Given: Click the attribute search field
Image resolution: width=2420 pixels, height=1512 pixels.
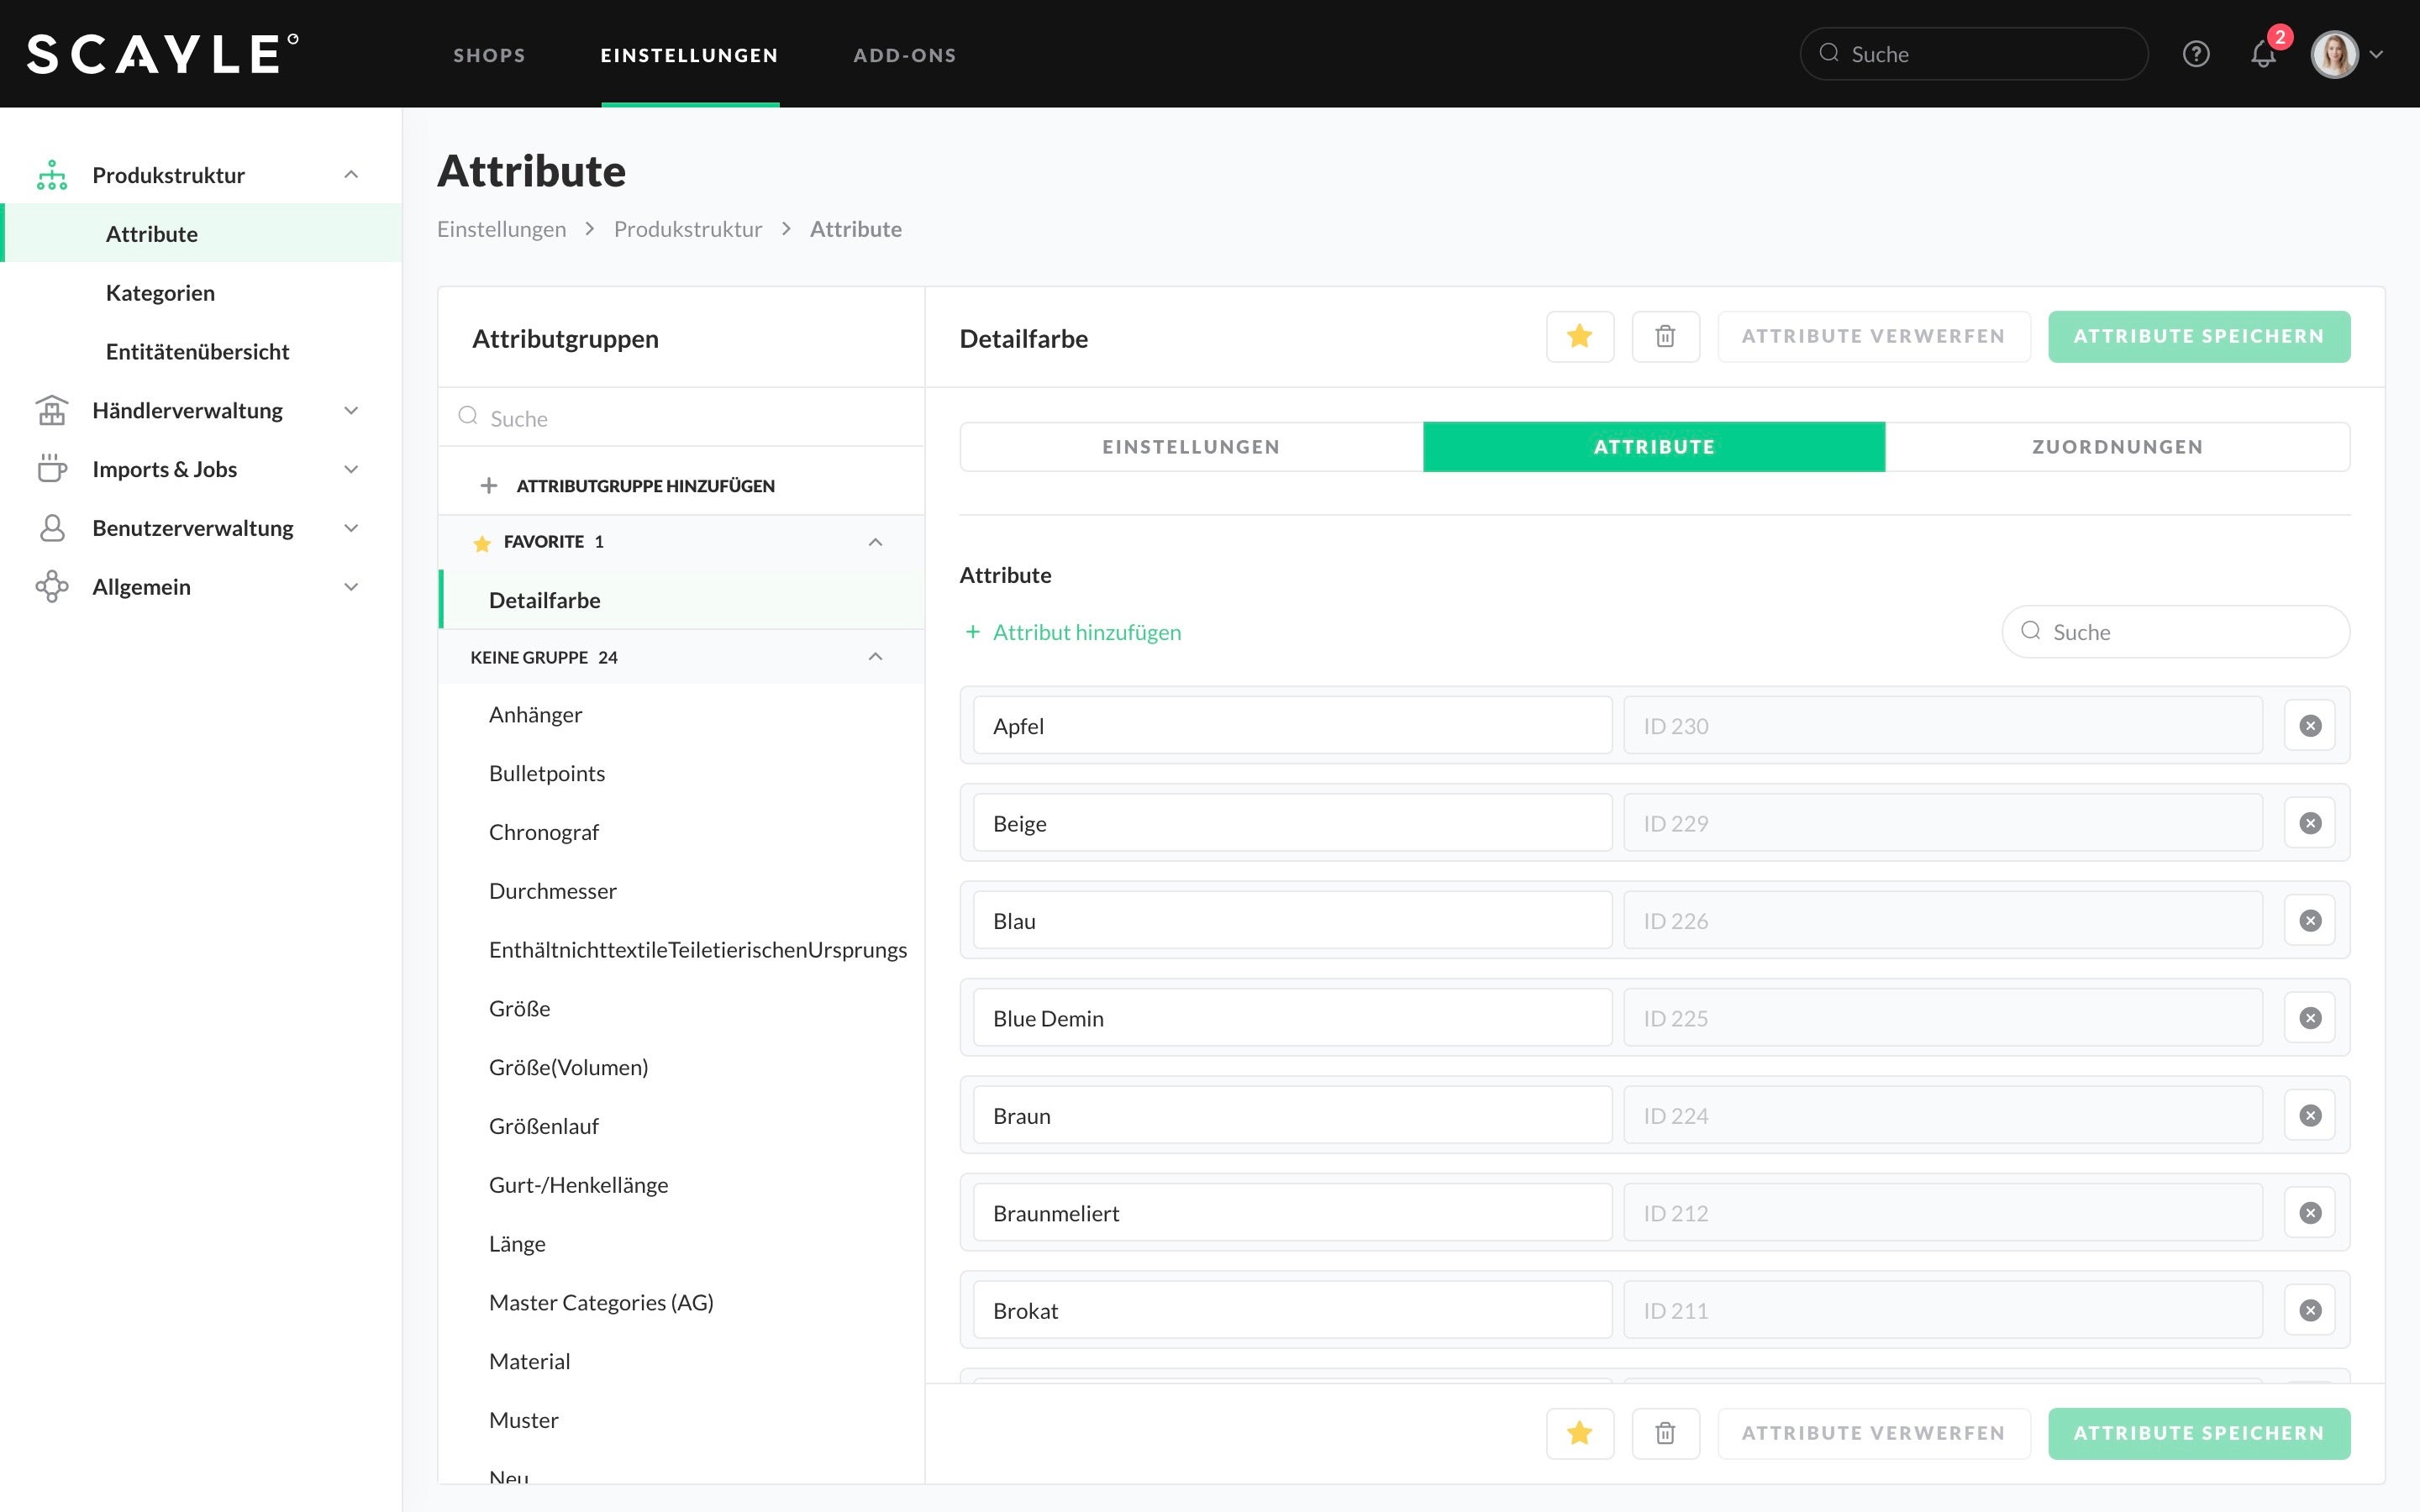Looking at the screenshot, I should [x=2175, y=631].
